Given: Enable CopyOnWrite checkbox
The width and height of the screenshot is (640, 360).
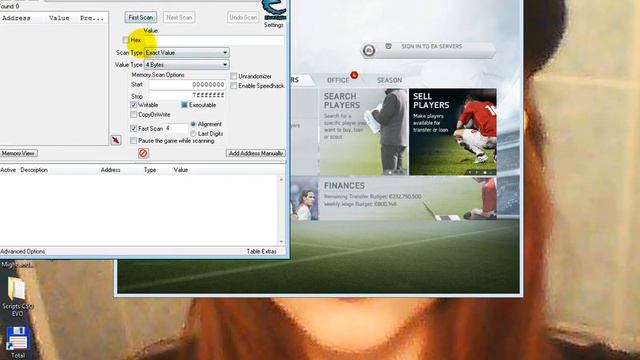Looking at the screenshot, I should [133, 115].
